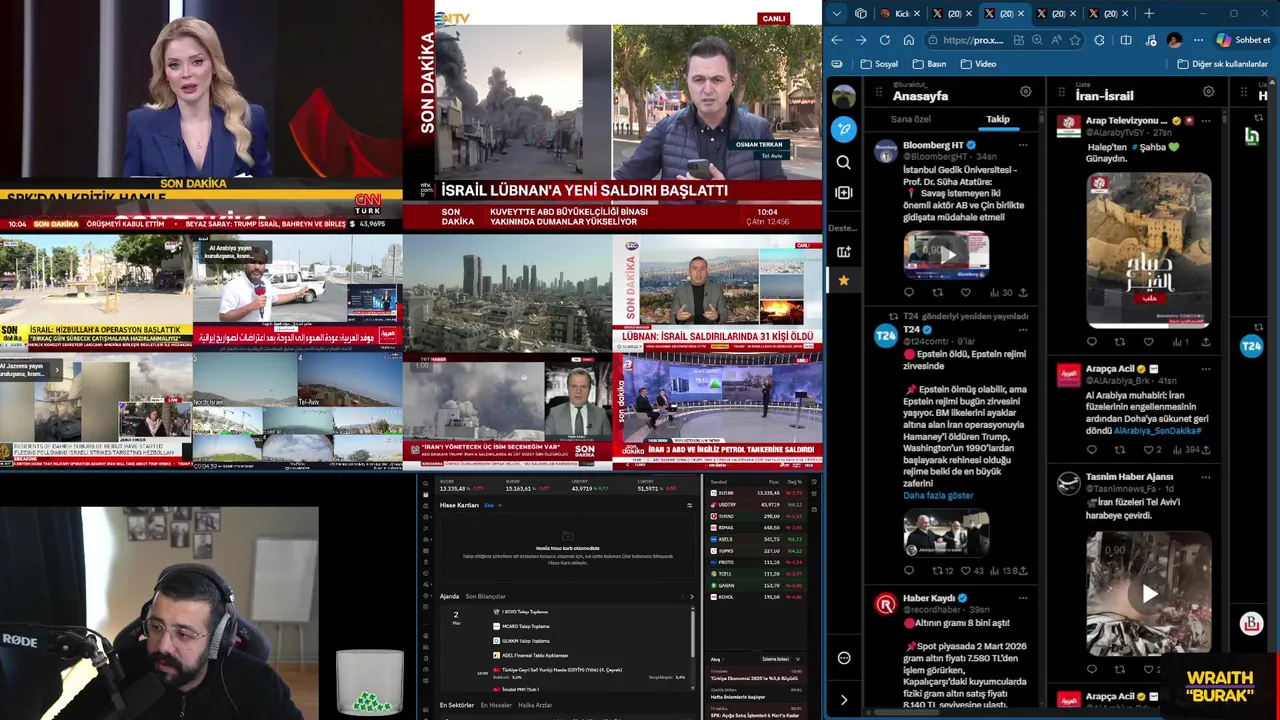The height and width of the screenshot is (720, 1280).
Task: Open X Pro search icon in sidebar
Action: (x=844, y=162)
